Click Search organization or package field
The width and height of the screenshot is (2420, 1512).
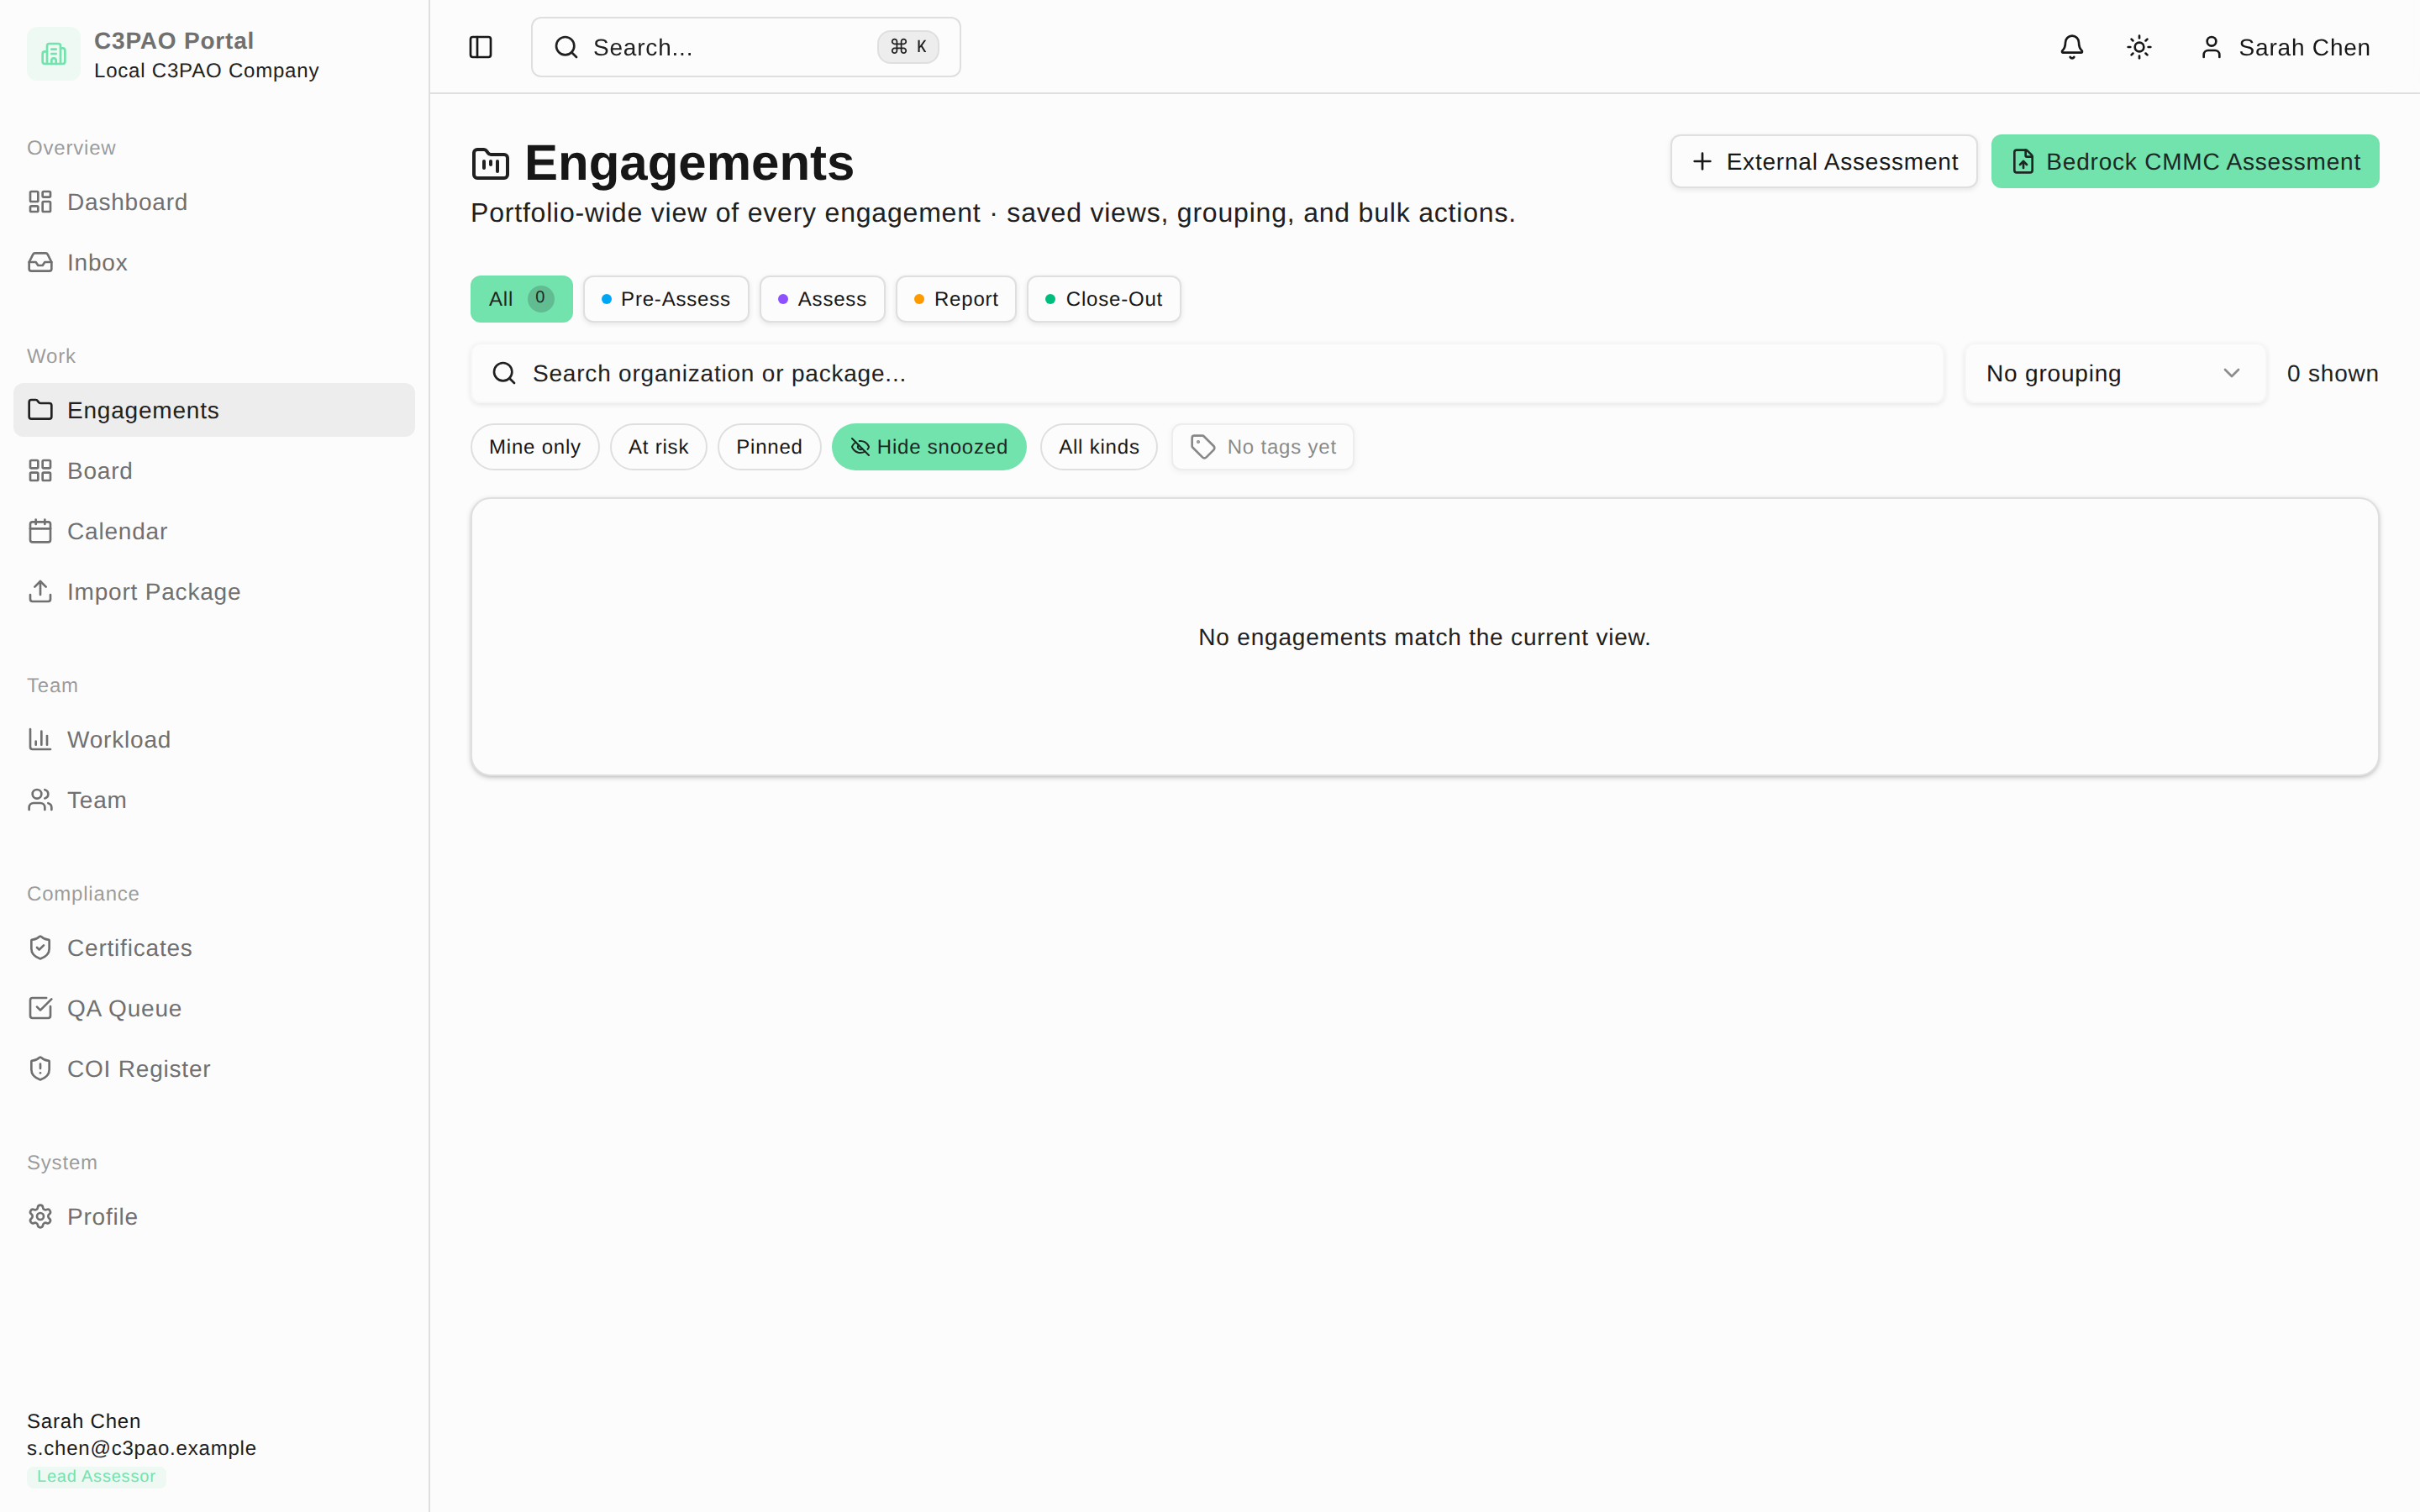tap(1207, 373)
